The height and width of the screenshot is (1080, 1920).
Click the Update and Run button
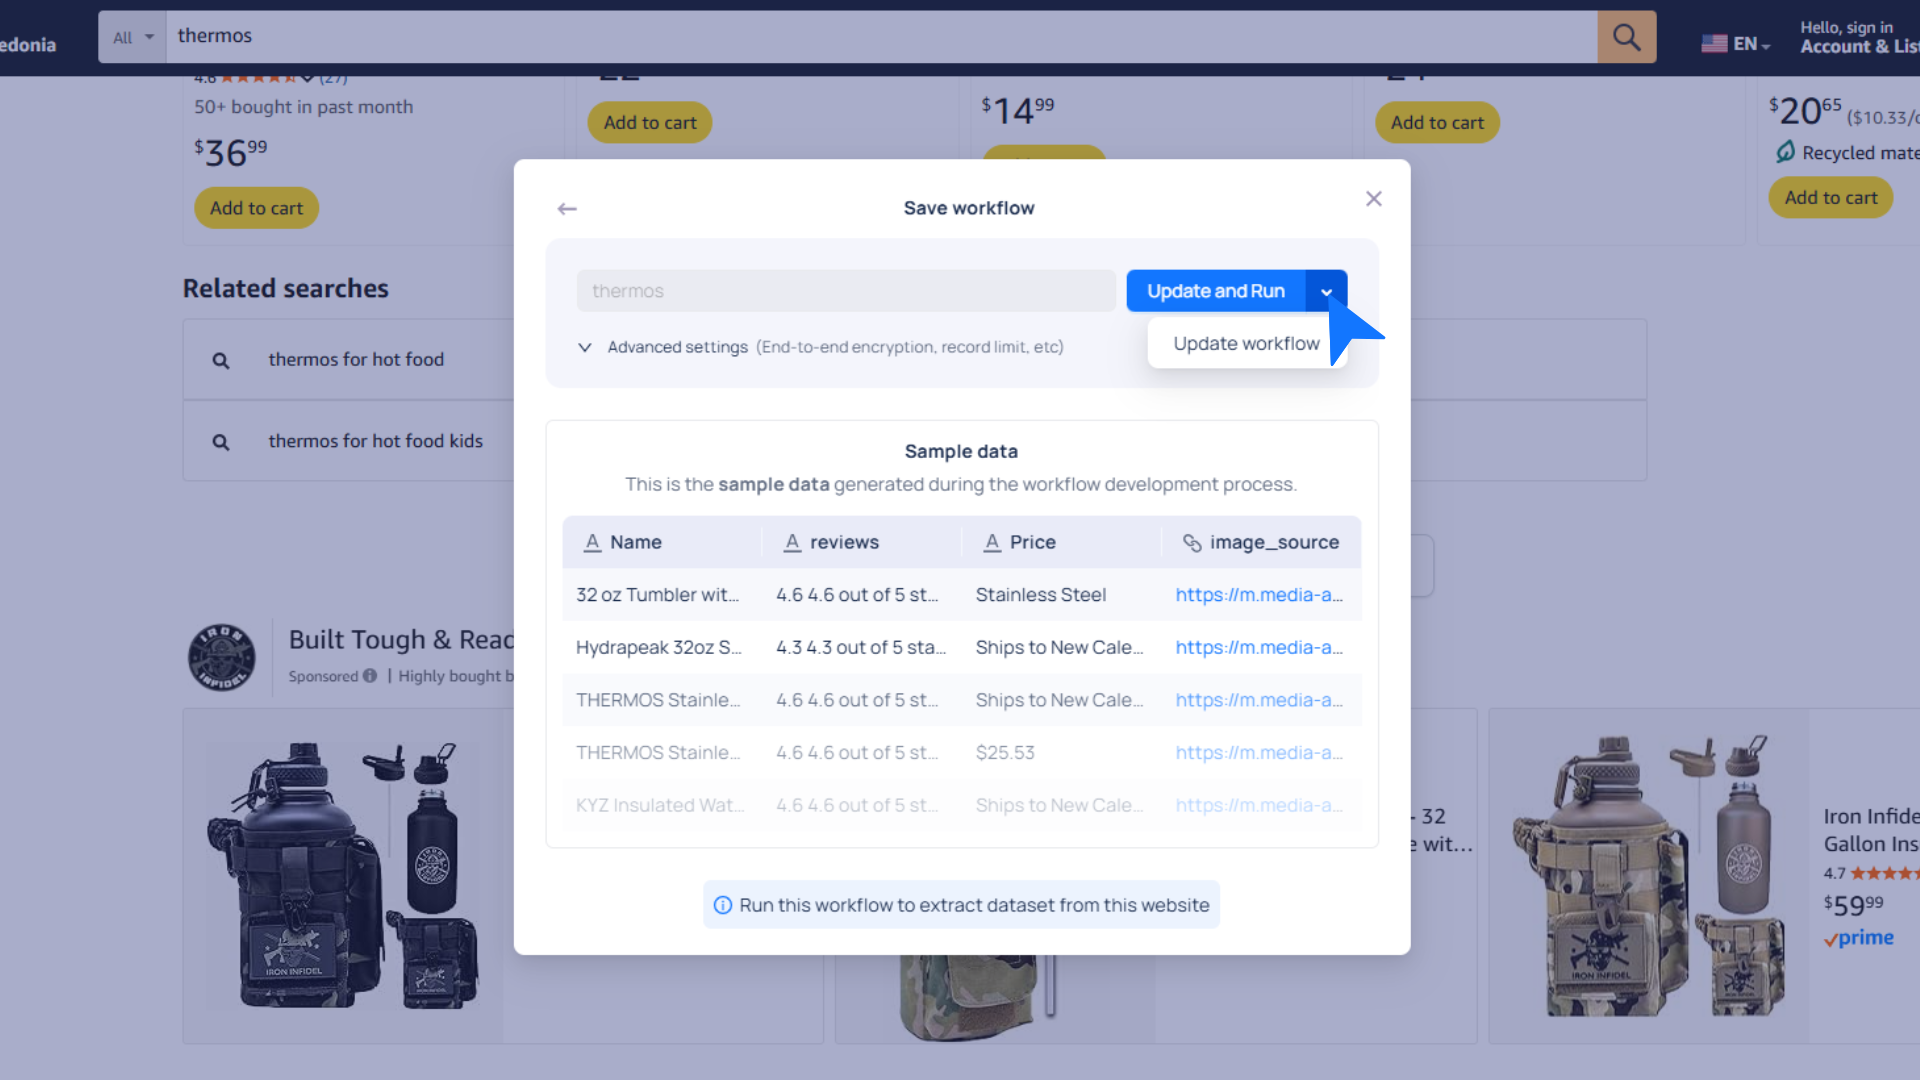tap(1215, 291)
